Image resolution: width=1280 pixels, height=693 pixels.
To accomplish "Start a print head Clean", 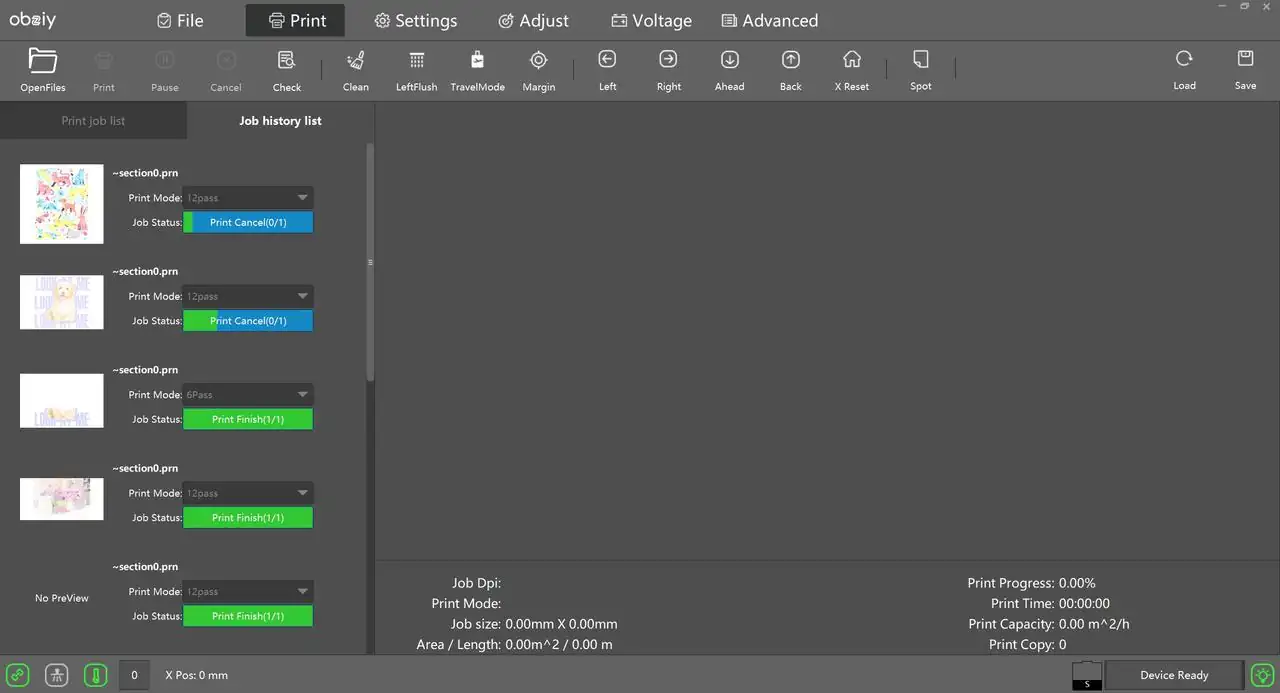I will point(356,69).
